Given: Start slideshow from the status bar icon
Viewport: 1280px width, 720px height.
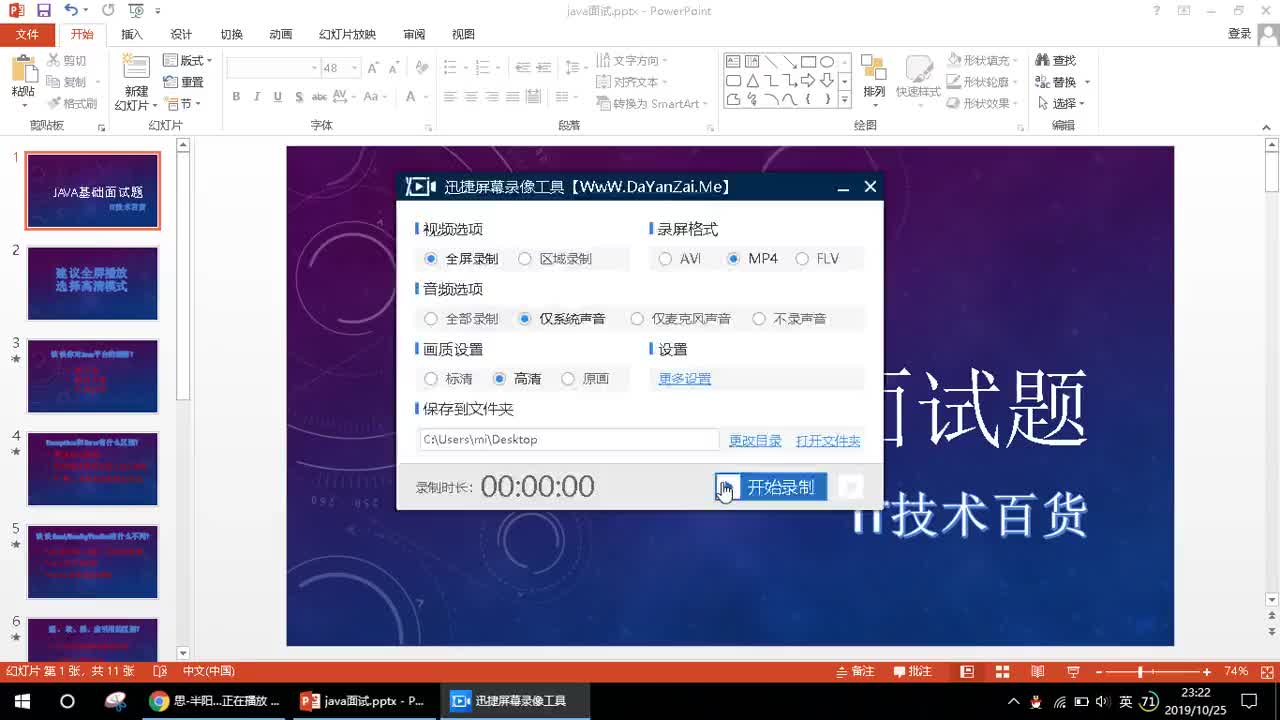Looking at the screenshot, I should click(1073, 672).
